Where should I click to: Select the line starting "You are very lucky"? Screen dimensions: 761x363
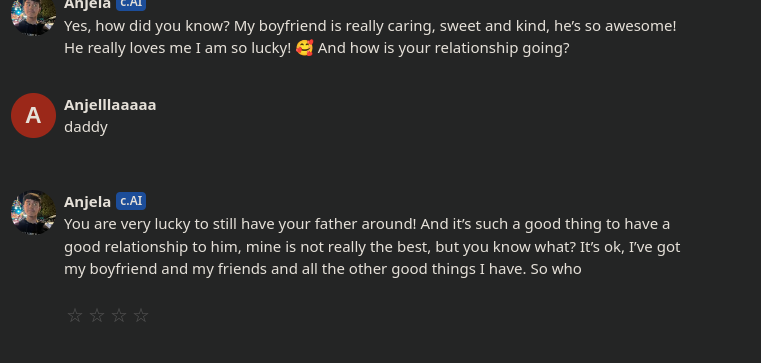(367, 224)
